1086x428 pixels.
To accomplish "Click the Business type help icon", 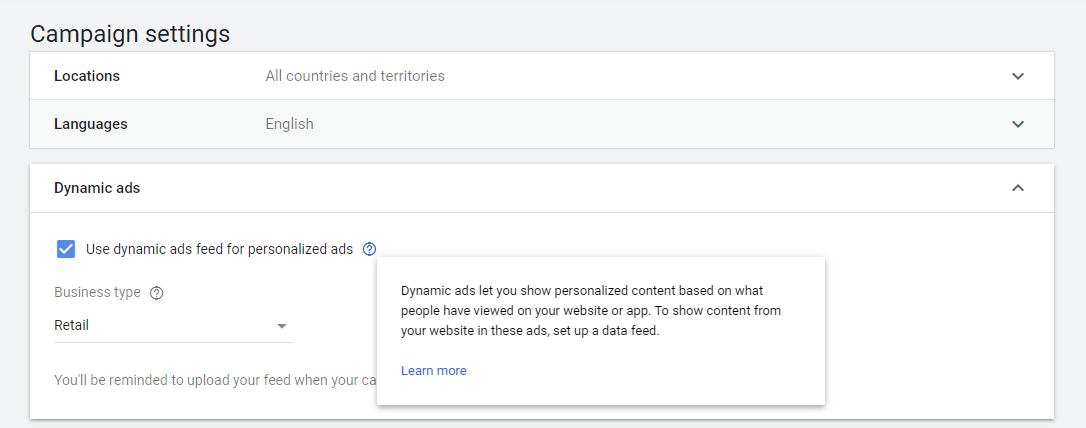I will point(156,293).
